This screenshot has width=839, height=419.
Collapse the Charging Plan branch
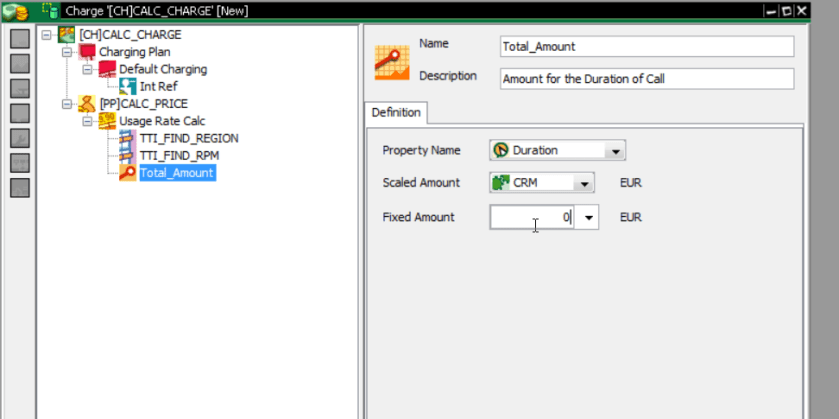67,52
